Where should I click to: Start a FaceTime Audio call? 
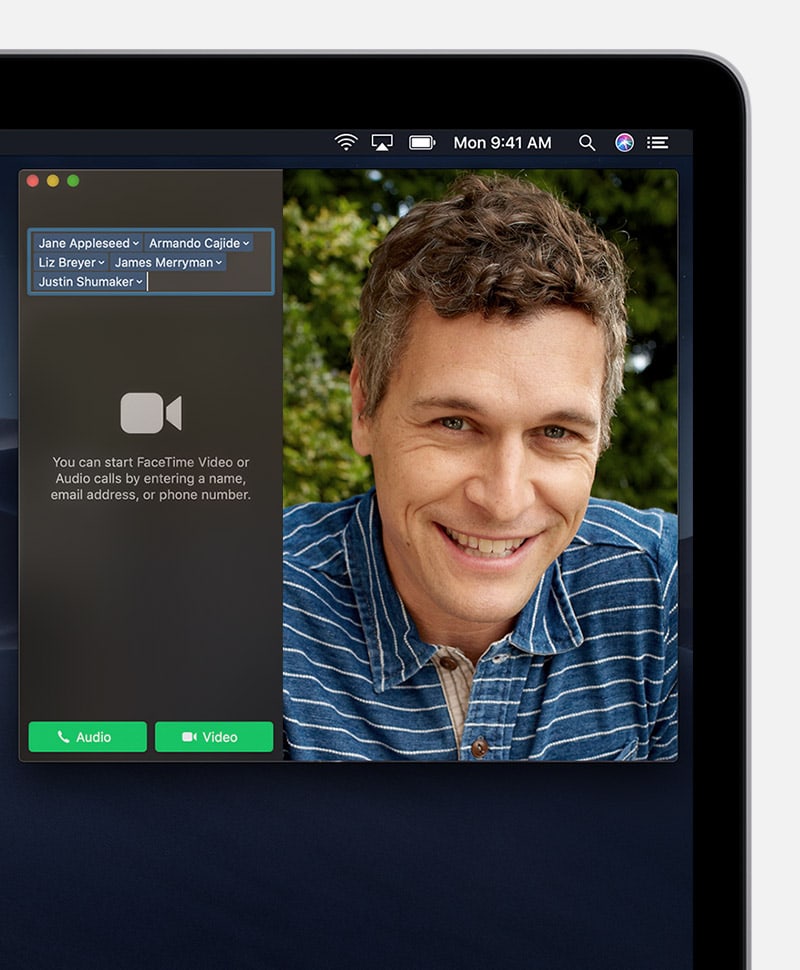click(x=87, y=737)
